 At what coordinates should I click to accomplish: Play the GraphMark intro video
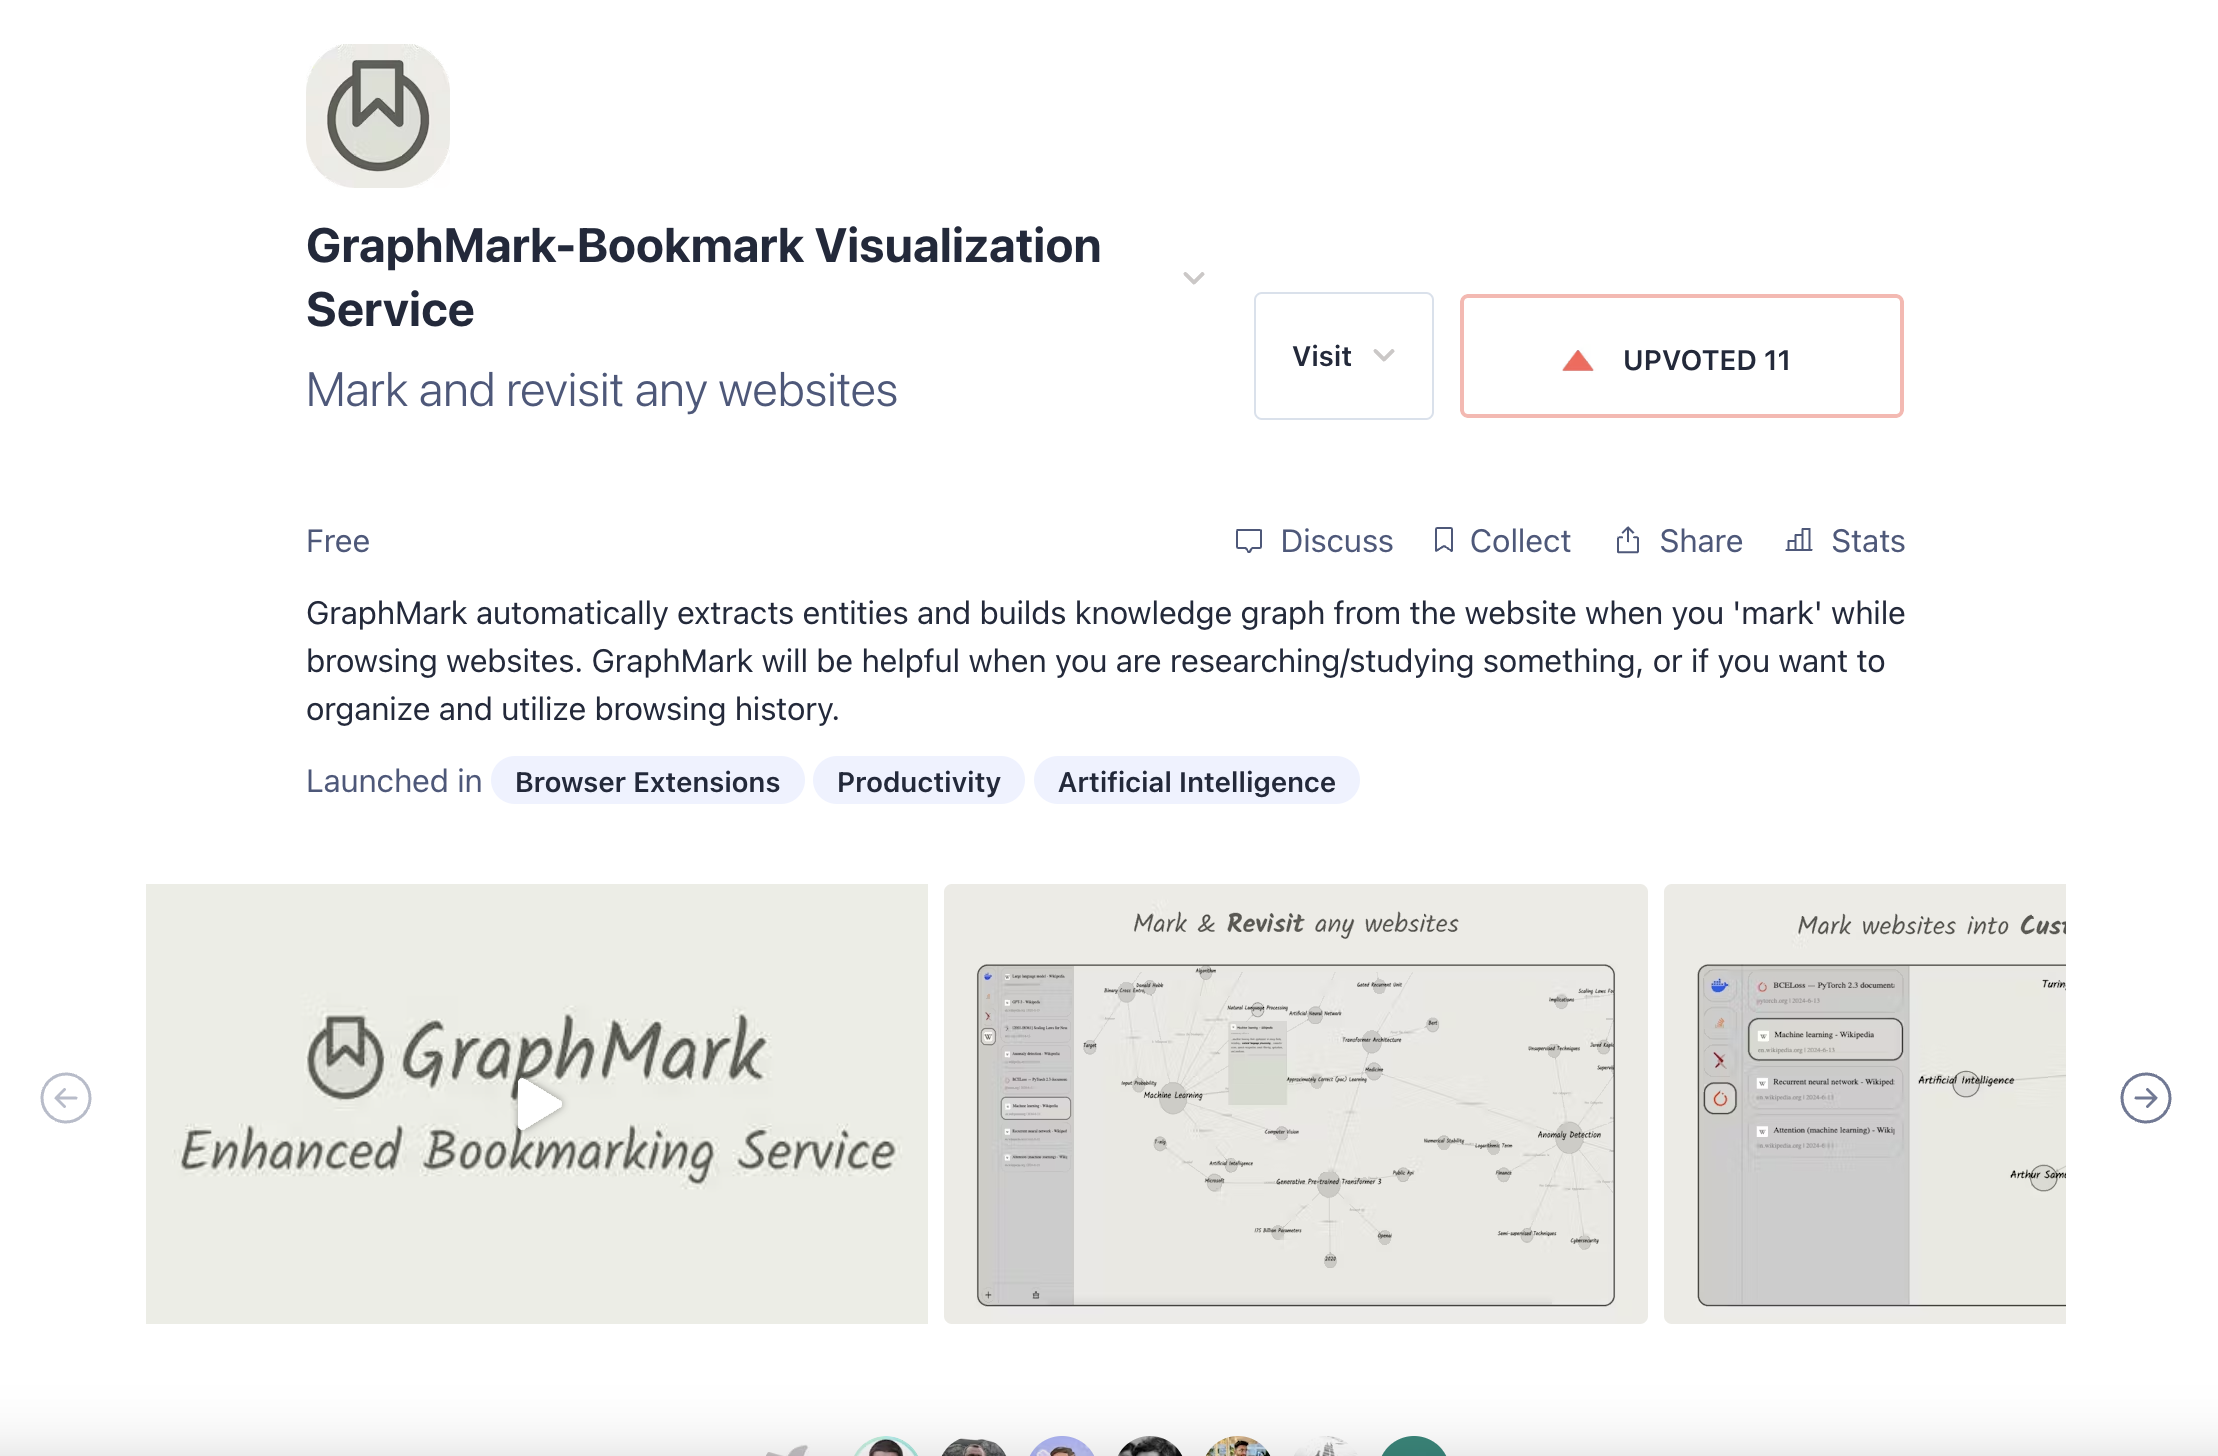538,1104
